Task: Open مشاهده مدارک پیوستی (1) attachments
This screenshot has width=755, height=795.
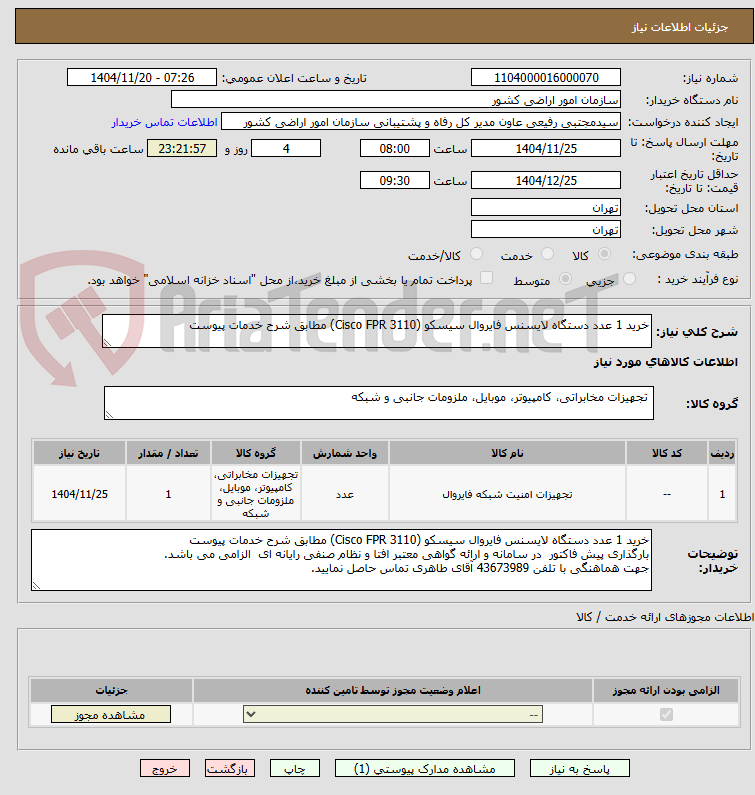Action: 424,768
